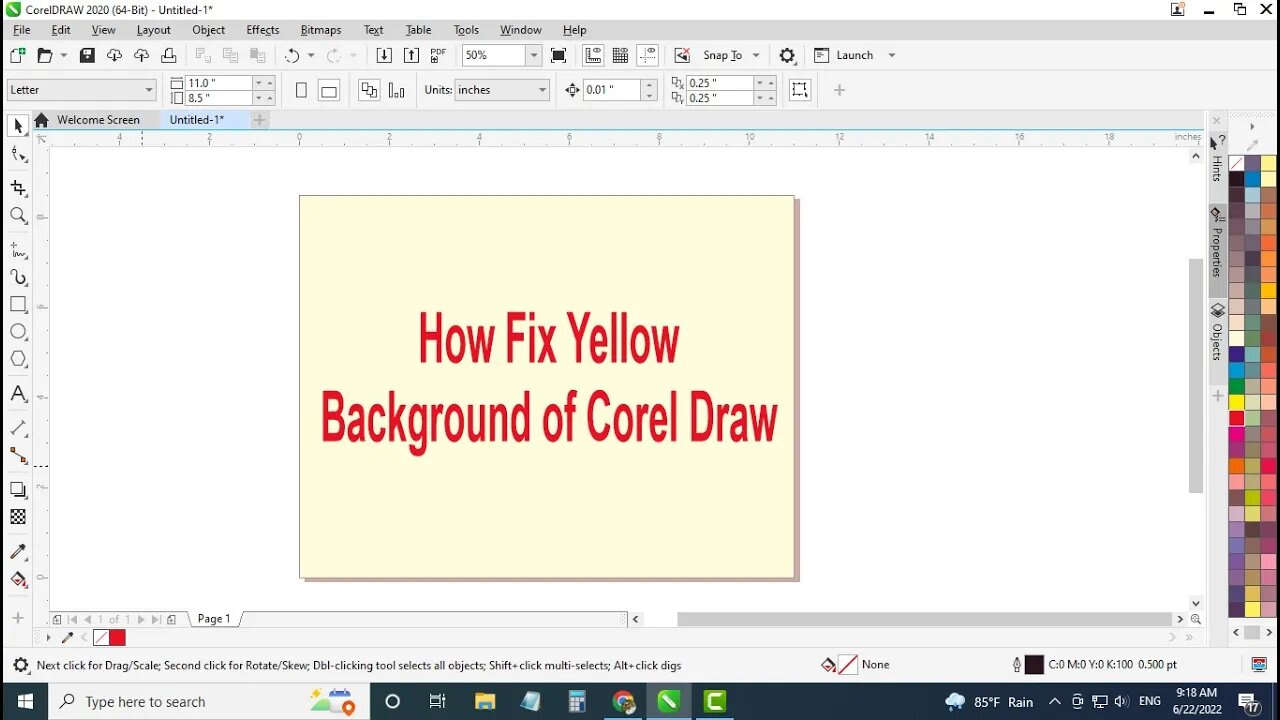This screenshot has width=1280, height=720.
Task: Toggle Treat as filled button
Action: coord(799,90)
